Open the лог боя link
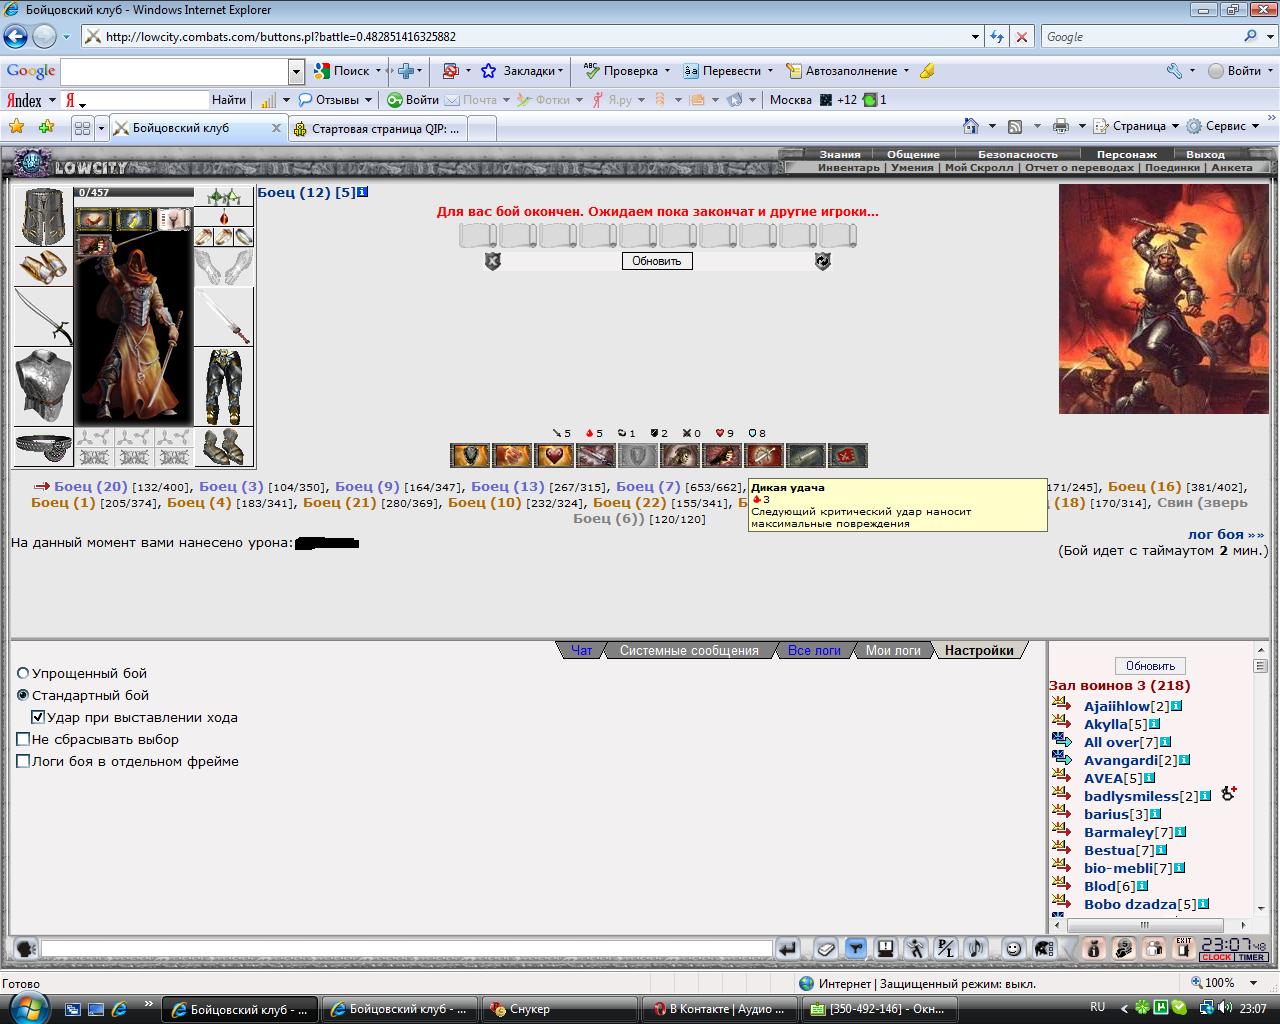 (1226, 535)
